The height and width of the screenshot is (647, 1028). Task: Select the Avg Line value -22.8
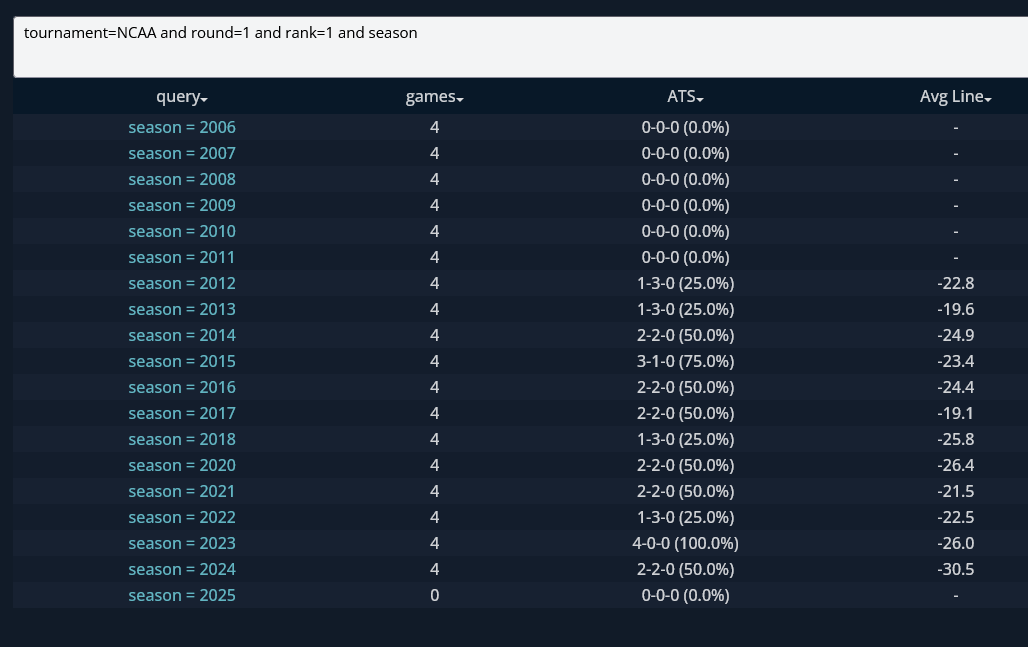tap(955, 283)
